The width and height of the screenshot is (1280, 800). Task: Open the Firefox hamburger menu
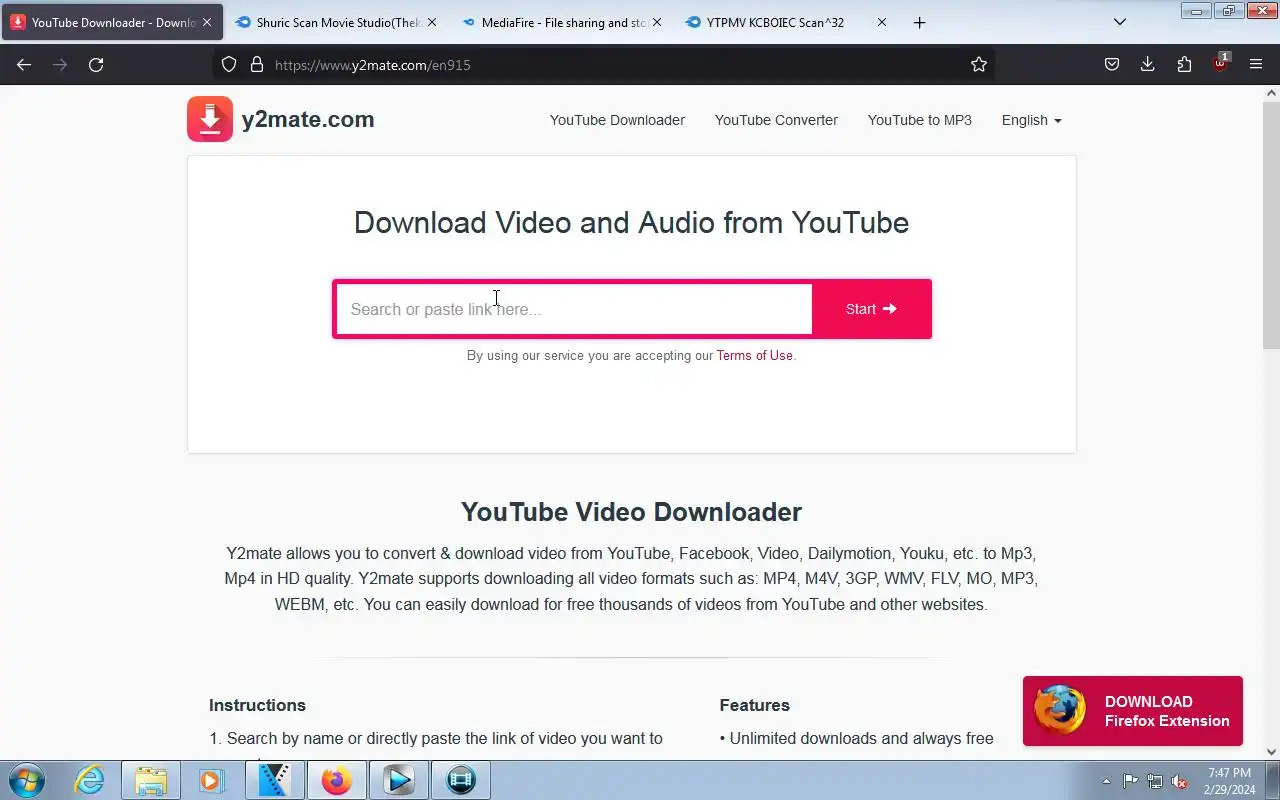(1256, 64)
